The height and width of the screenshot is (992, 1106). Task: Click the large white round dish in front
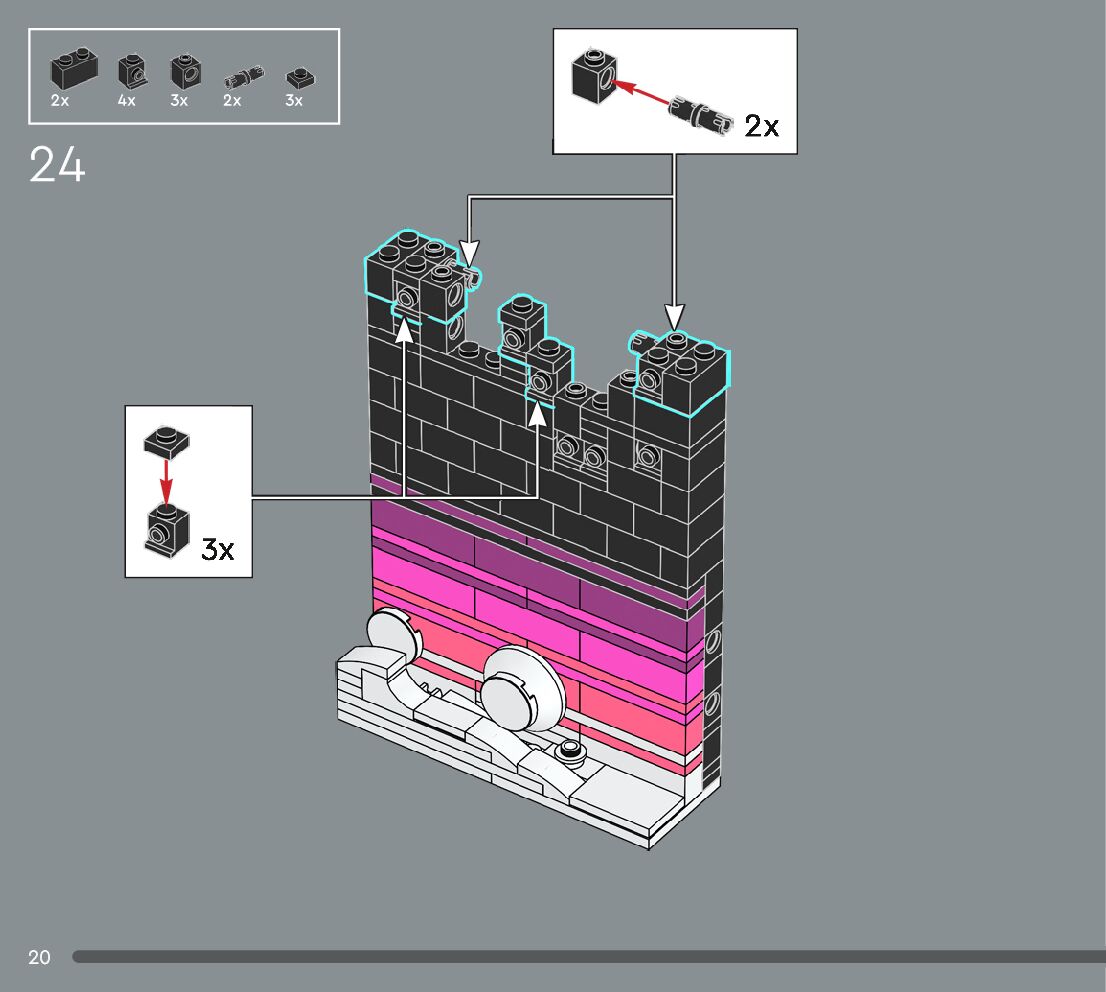[x=522, y=688]
